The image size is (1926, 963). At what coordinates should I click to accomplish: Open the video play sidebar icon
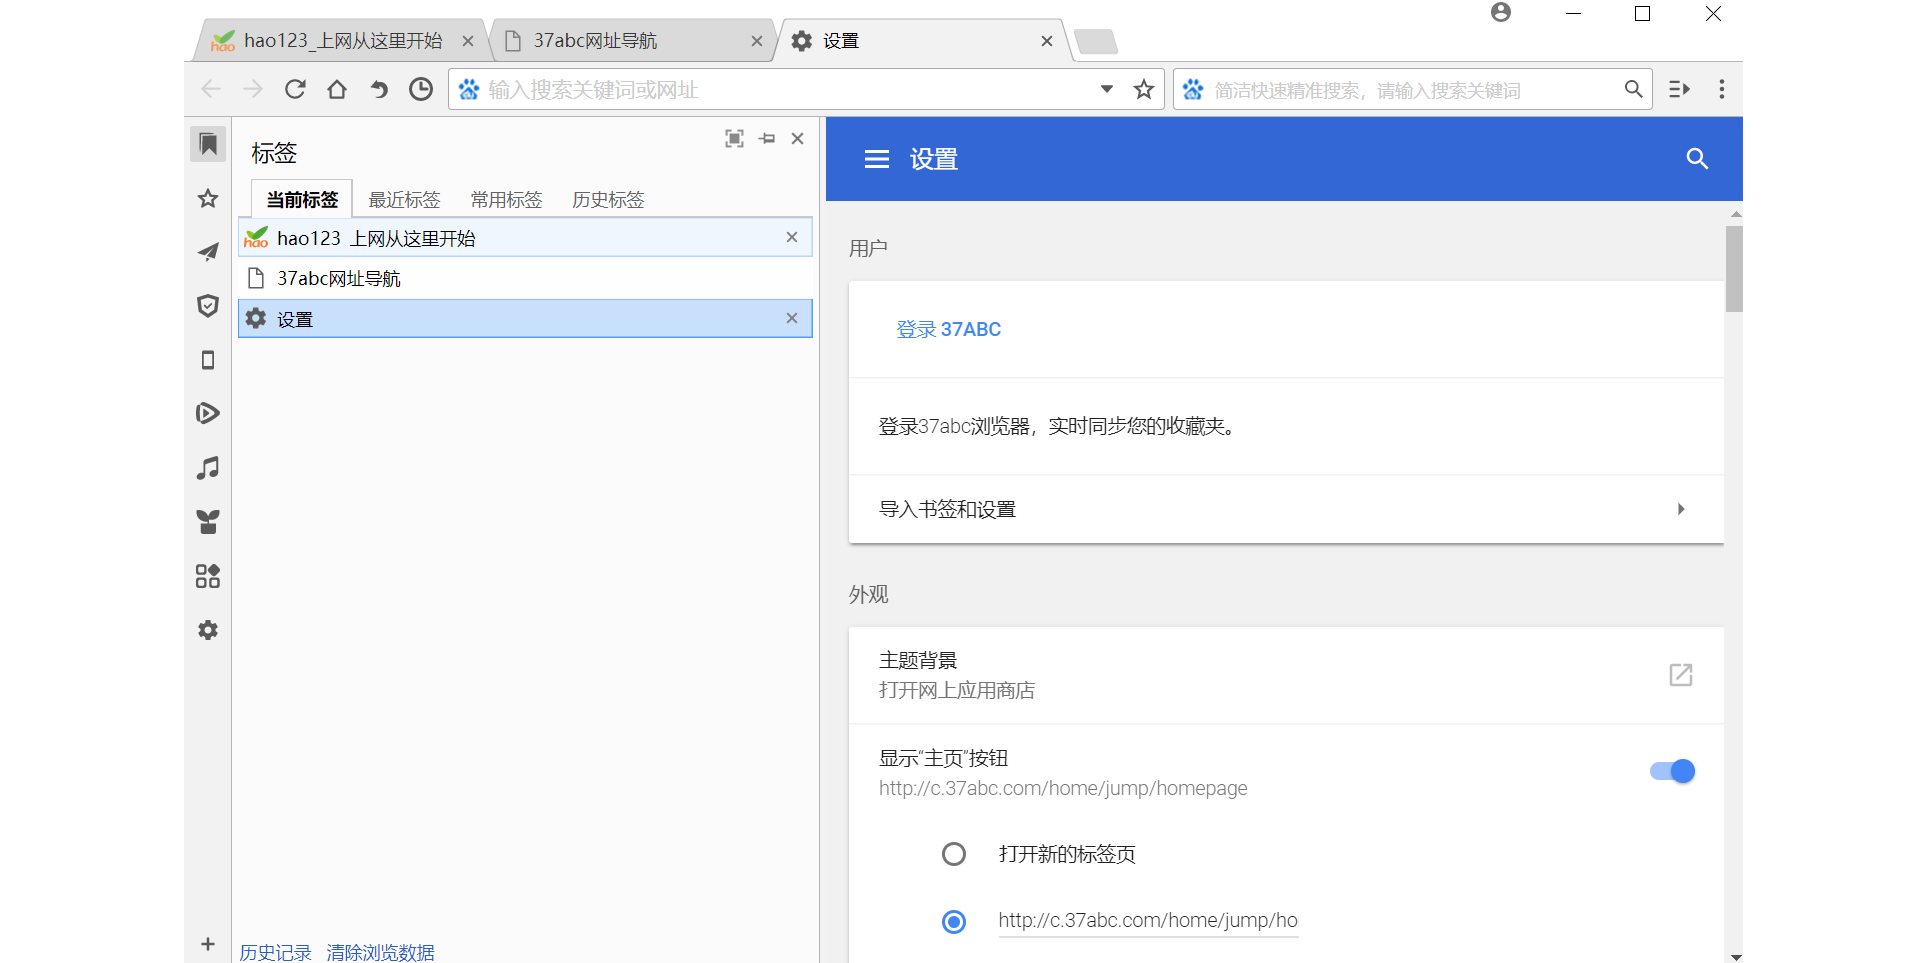coord(208,413)
